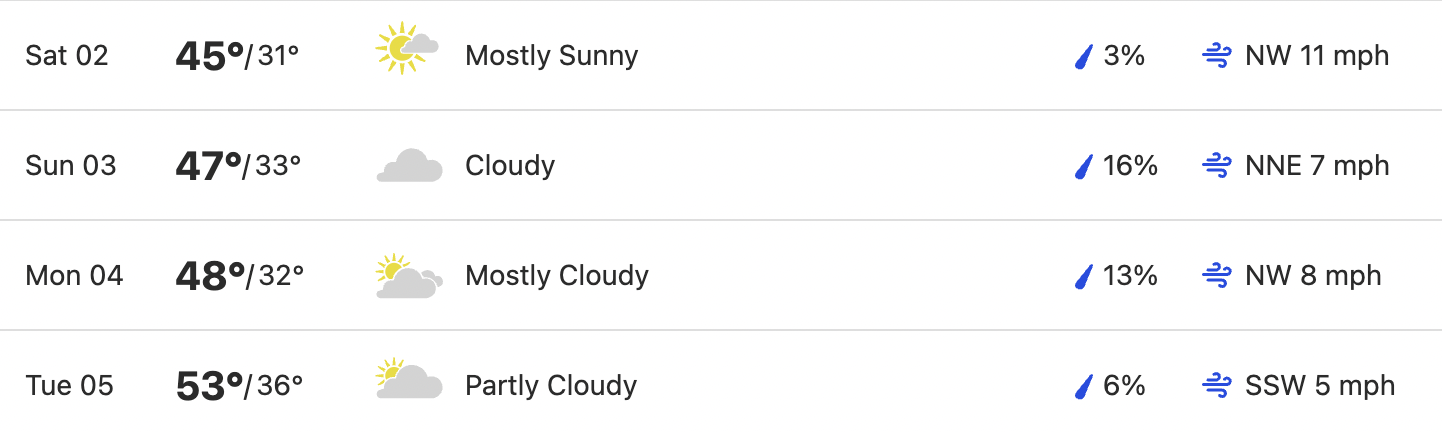Screen dimensions: 1442x432
Task: Click the raindrop icon next to 3%
Action: (x=1082, y=56)
